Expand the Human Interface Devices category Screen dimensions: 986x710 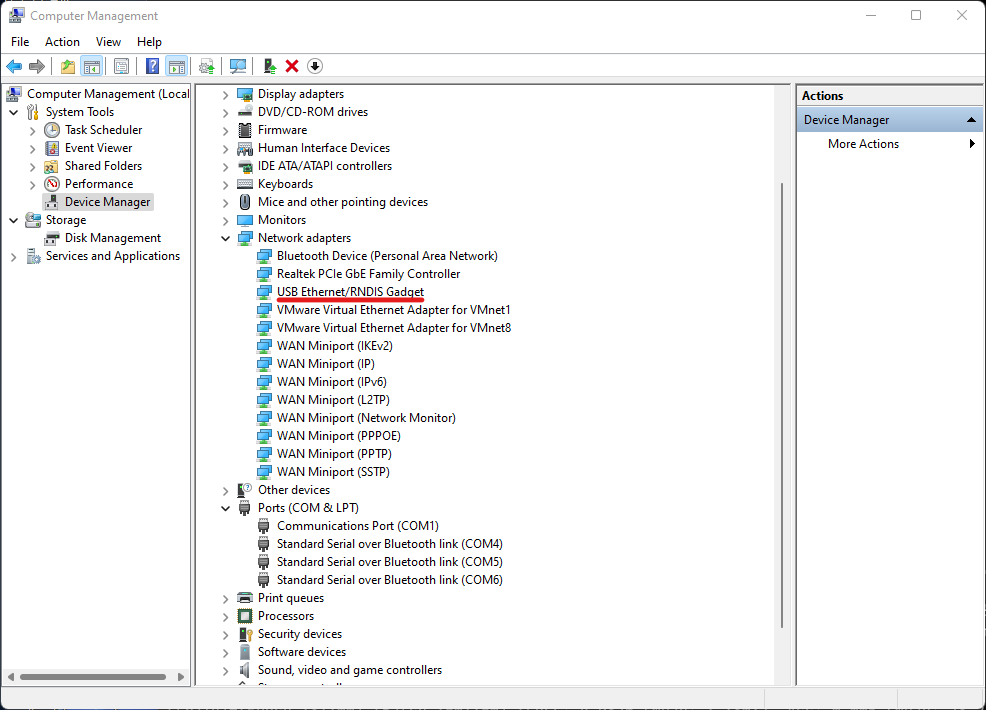[225, 149]
